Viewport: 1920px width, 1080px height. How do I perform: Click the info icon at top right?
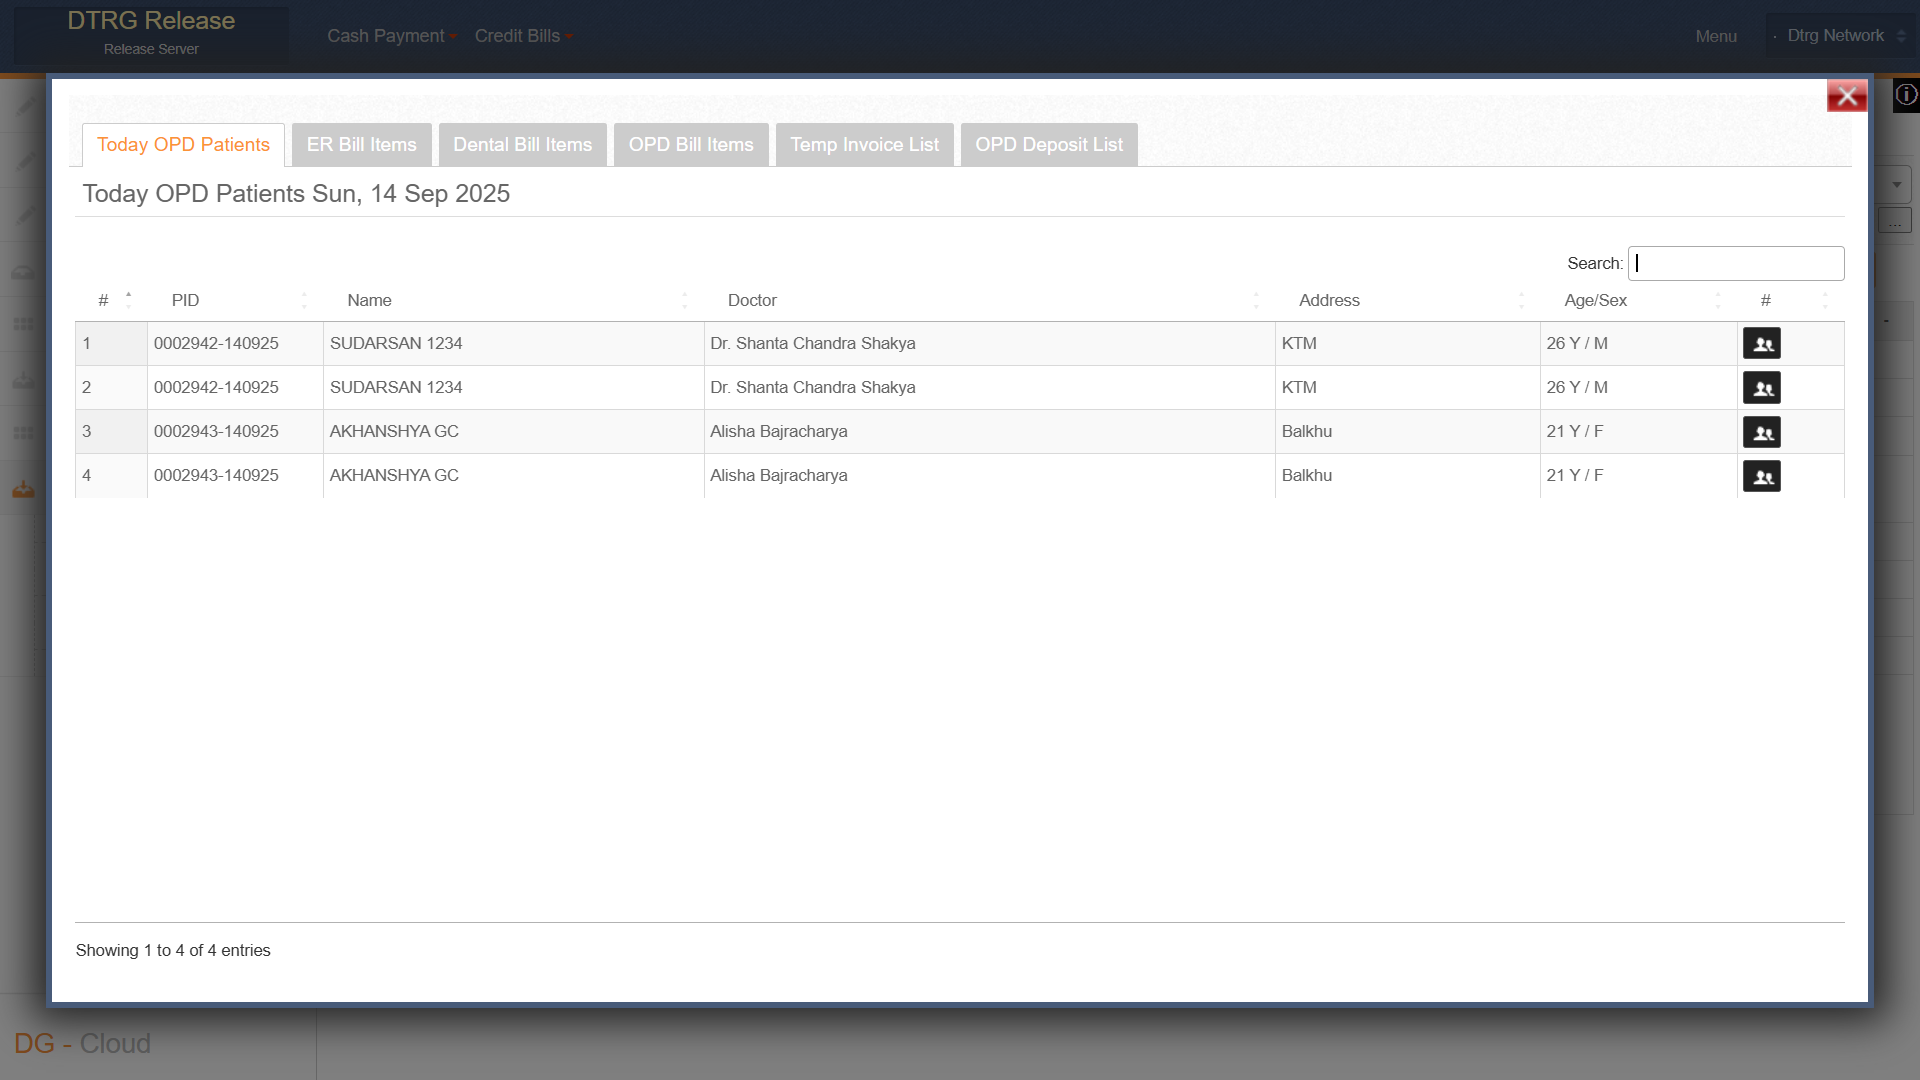click(x=1906, y=95)
